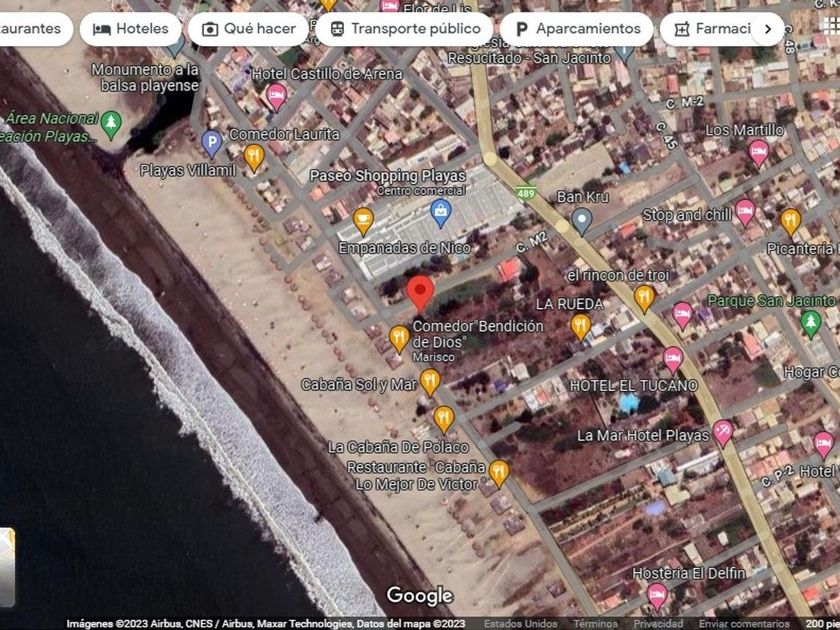Show more category chips with arrow
Image resolution: width=840 pixels, height=630 pixels.
click(x=767, y=29)
